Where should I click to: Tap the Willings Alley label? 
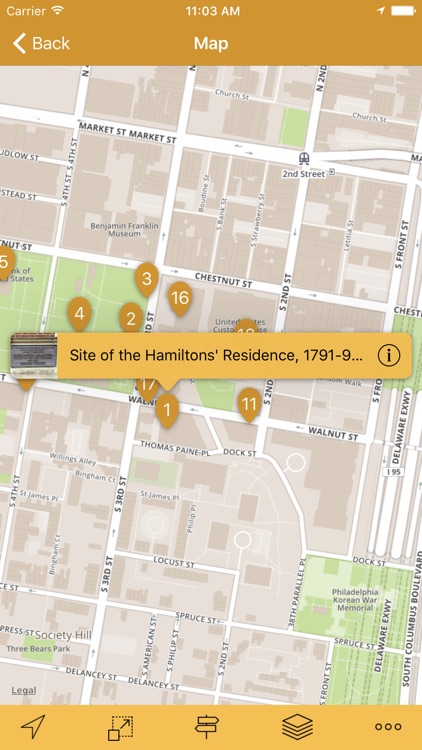point(73,459)
